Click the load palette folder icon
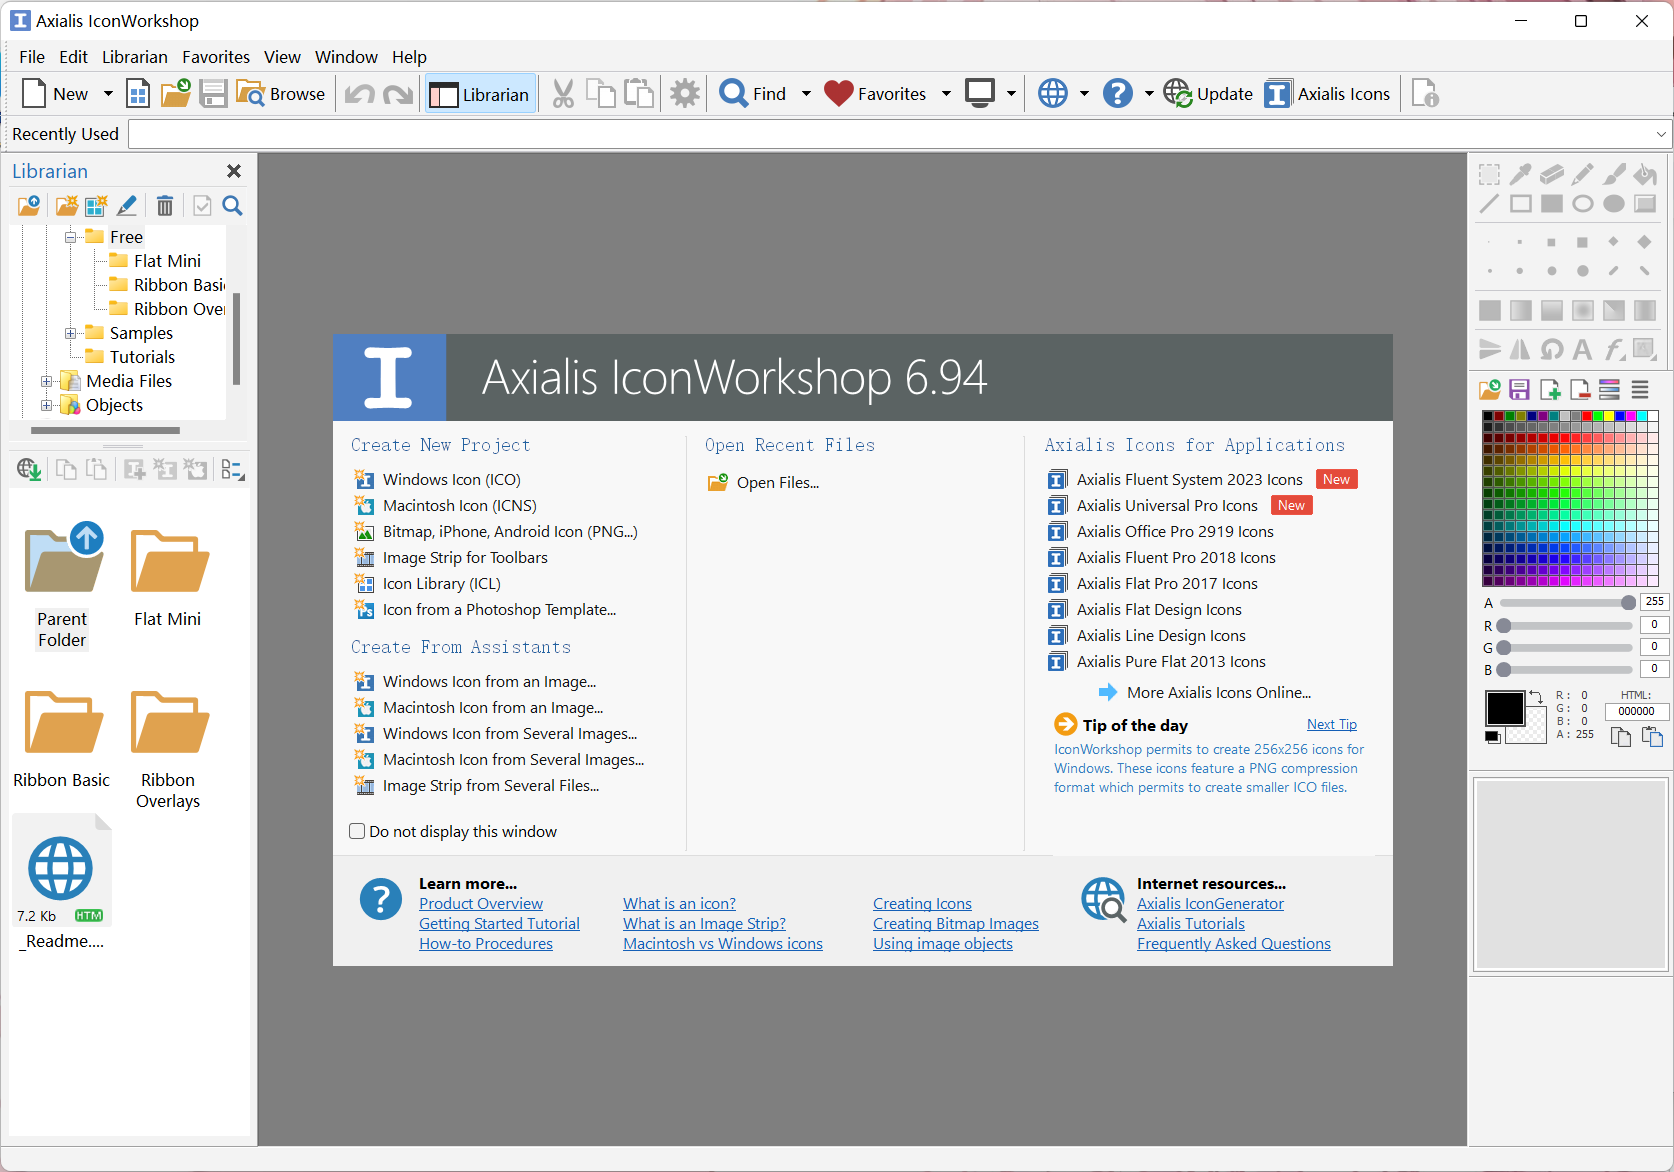 tap(1490, 389)
